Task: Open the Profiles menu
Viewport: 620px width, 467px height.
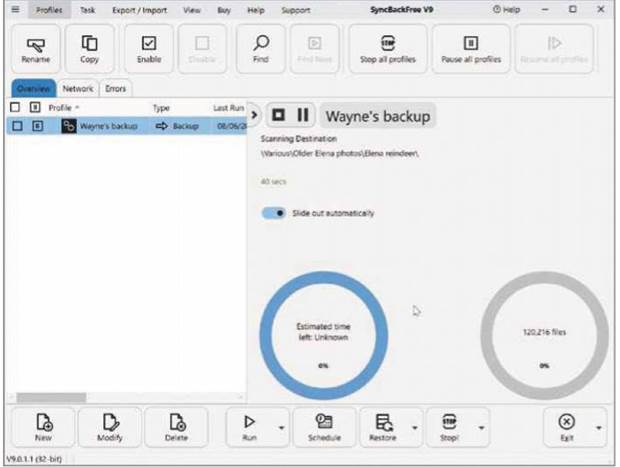Action: [49, 10]
